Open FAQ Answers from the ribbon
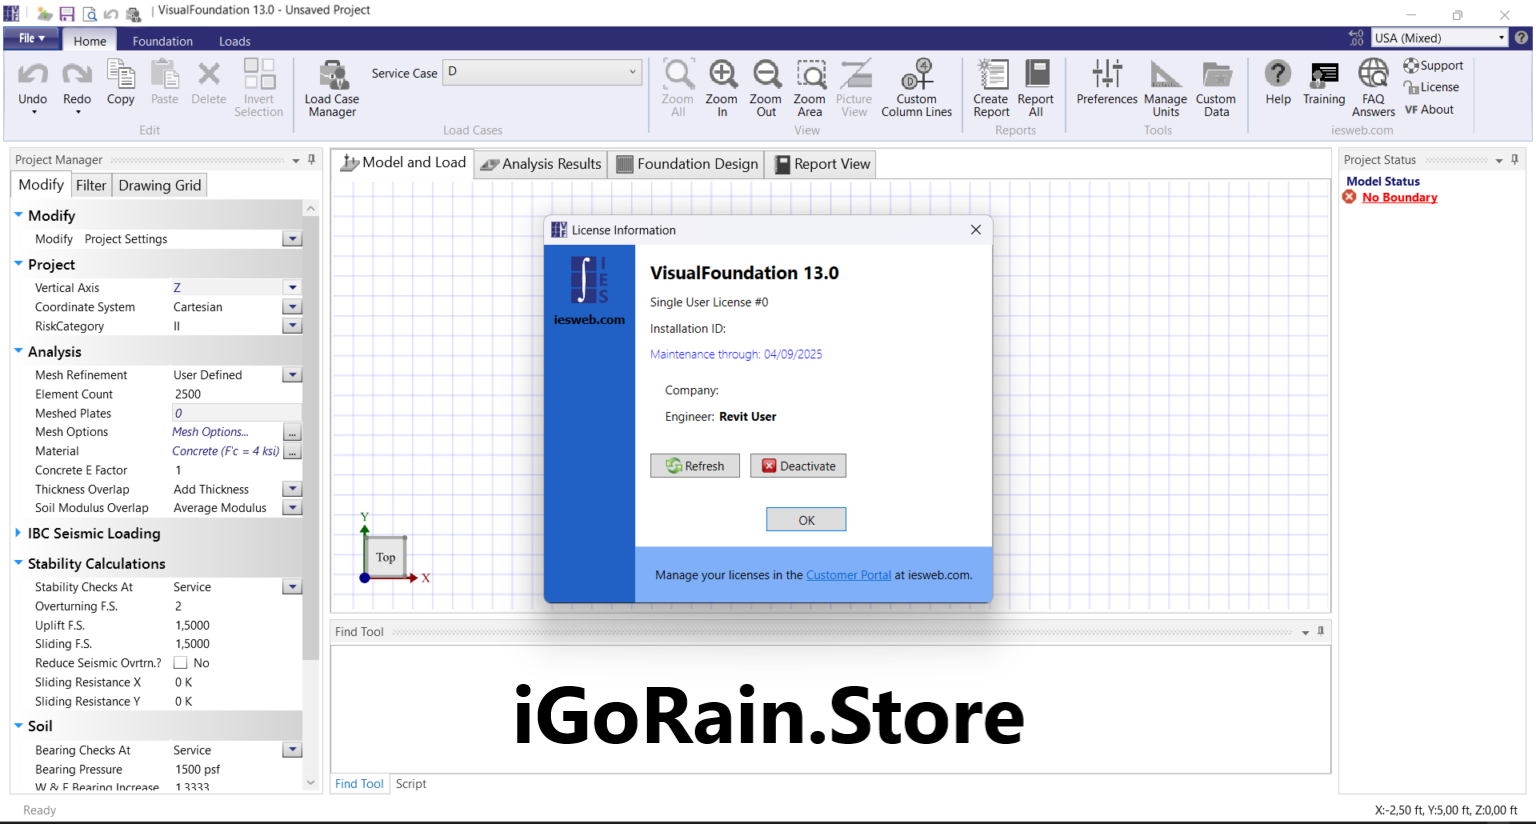The width and height of the screenshot is (1536, 824). [1373, 75]
